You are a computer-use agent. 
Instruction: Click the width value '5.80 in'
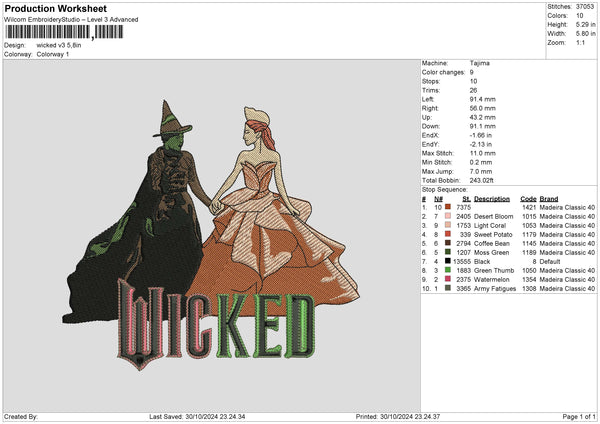coord(586,34)
